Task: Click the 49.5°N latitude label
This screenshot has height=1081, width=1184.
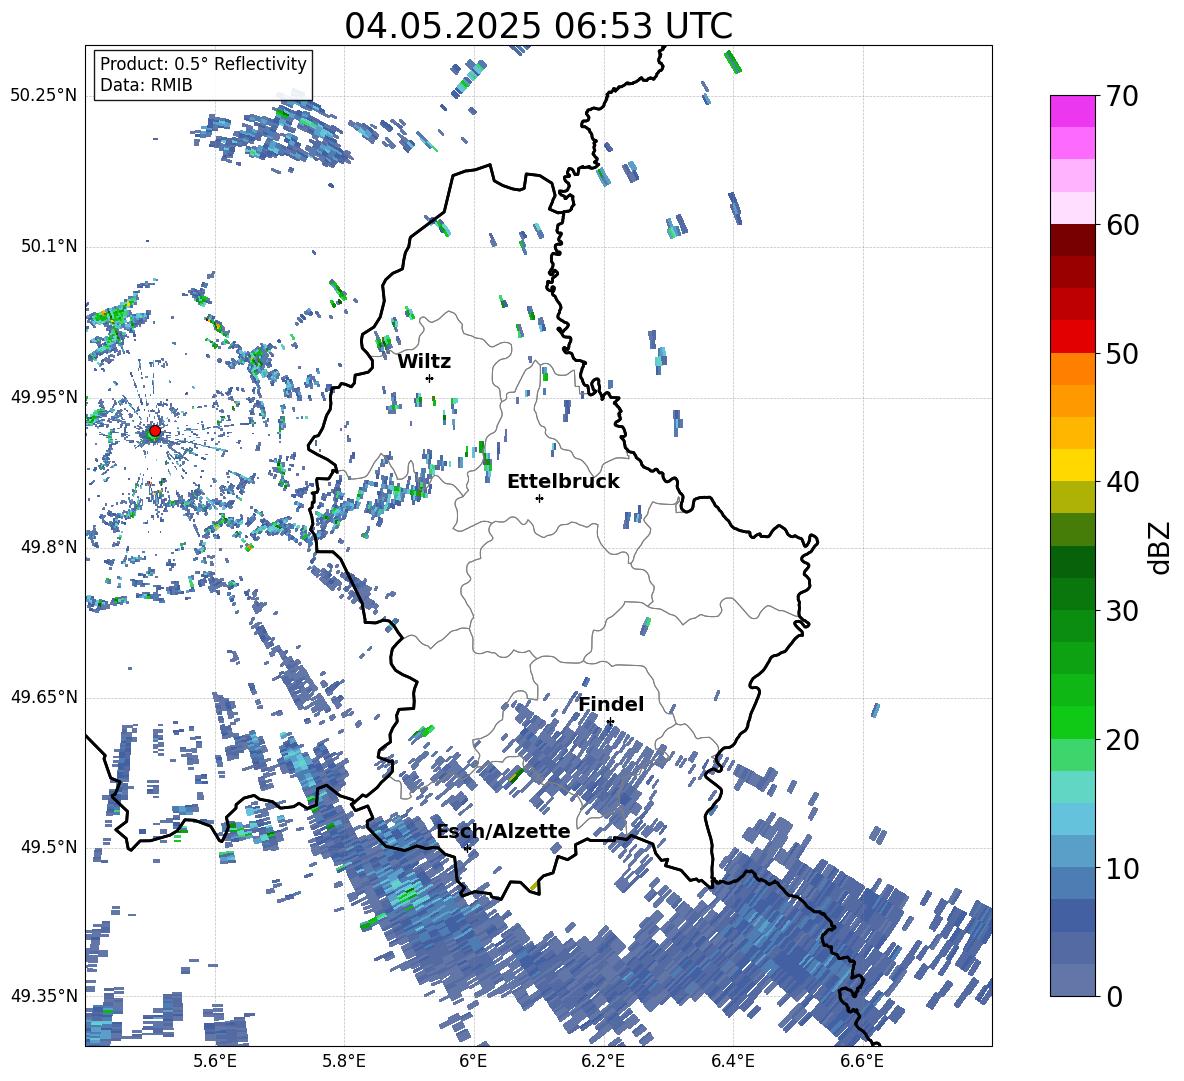Action: click(48, 846)
